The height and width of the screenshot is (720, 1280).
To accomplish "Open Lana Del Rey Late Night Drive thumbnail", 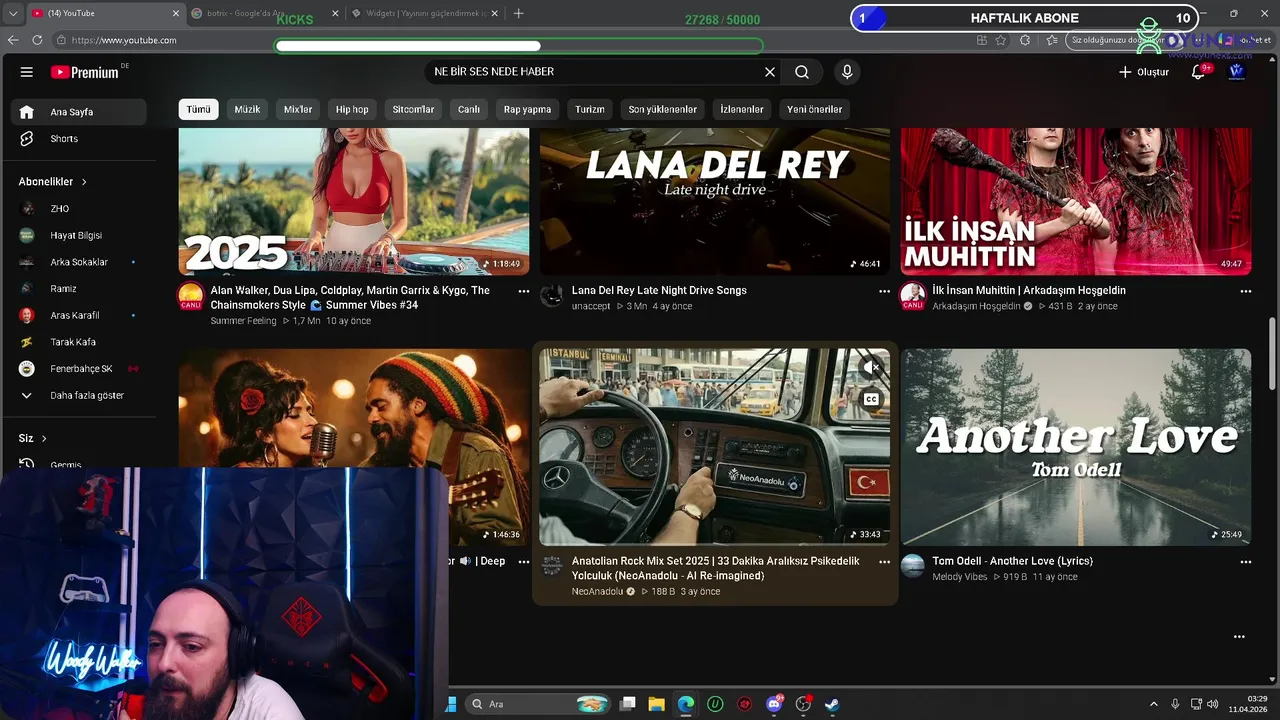I will coord(715,201).
